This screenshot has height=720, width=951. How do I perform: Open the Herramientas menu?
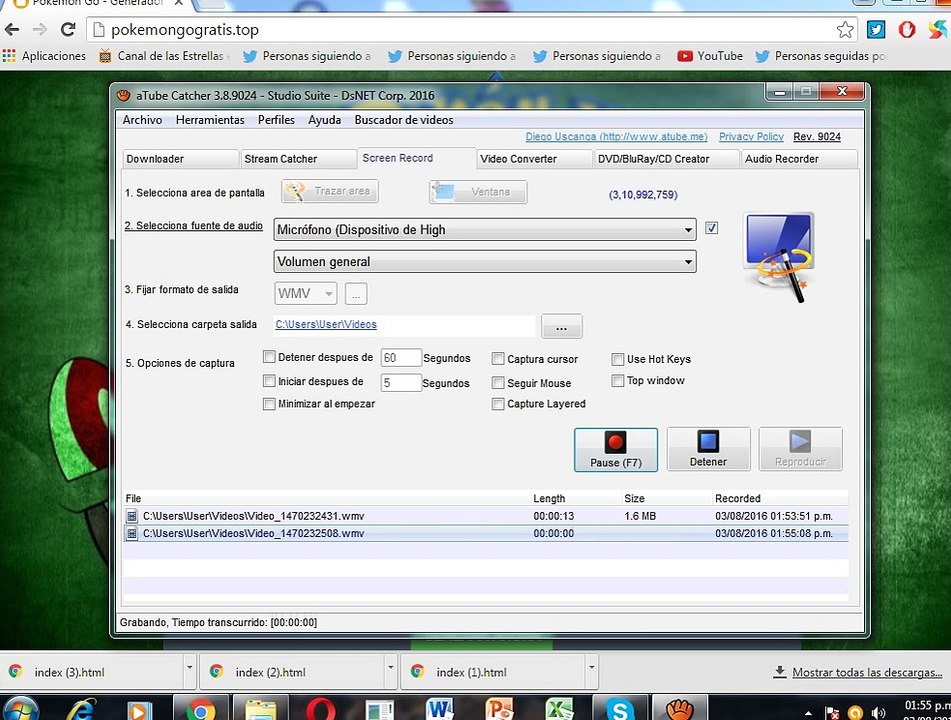[210, 120]
